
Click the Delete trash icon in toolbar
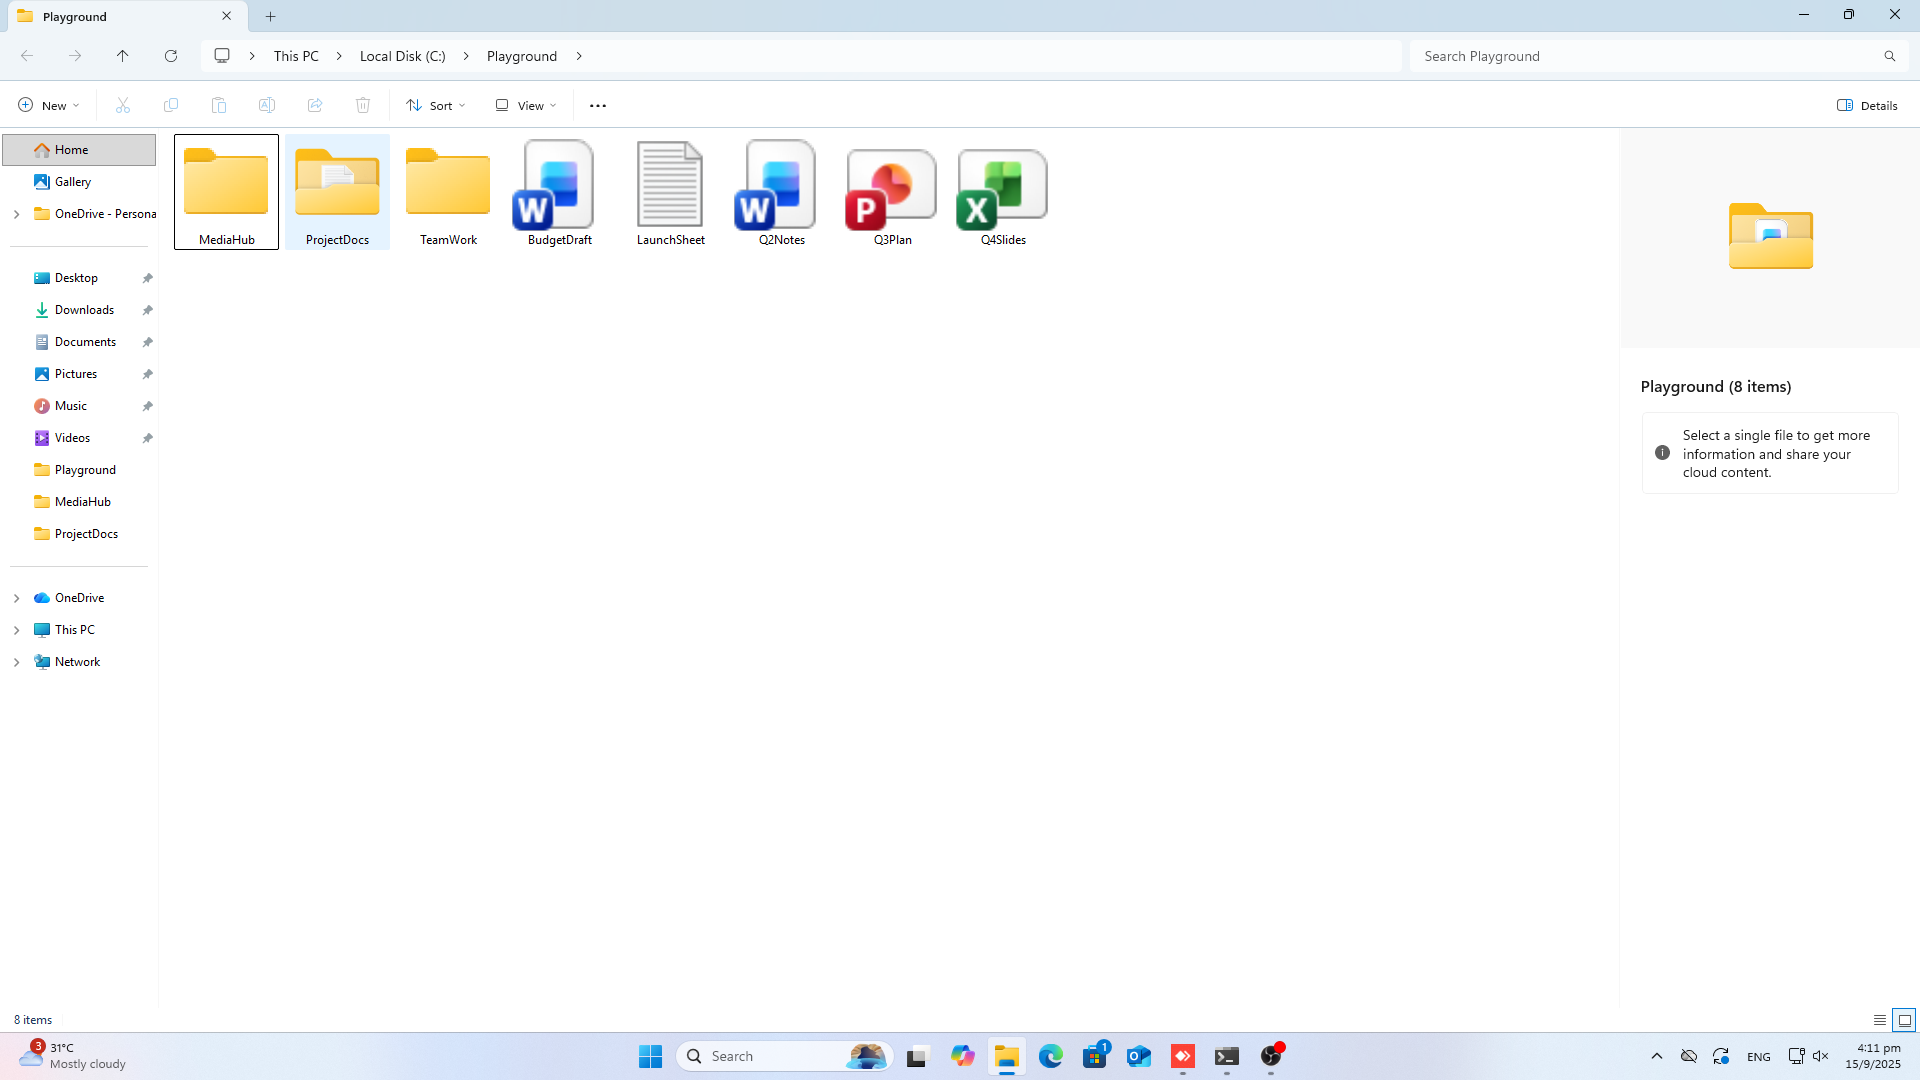(x=363, y=105)
